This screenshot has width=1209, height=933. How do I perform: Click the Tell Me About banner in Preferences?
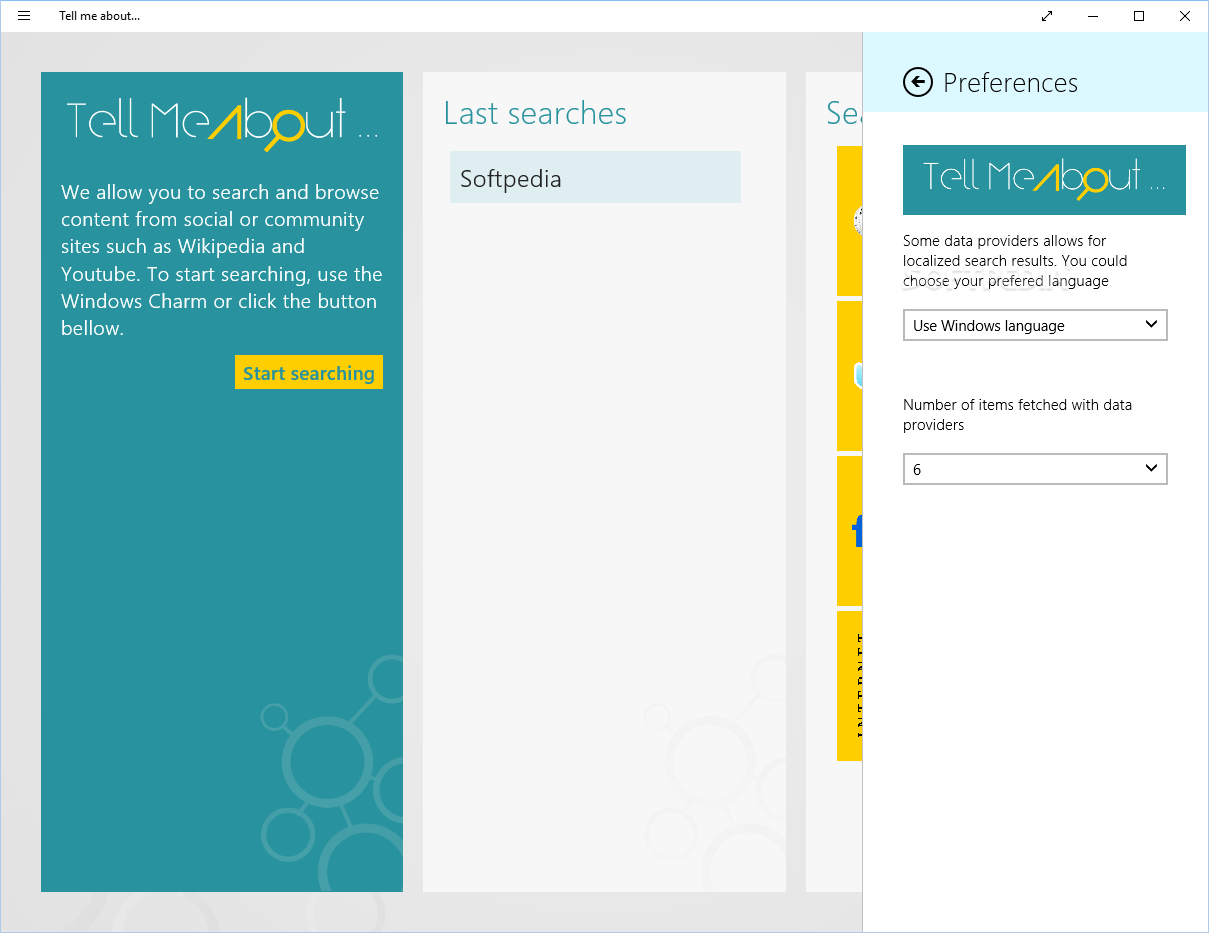tap(1044, 180)
